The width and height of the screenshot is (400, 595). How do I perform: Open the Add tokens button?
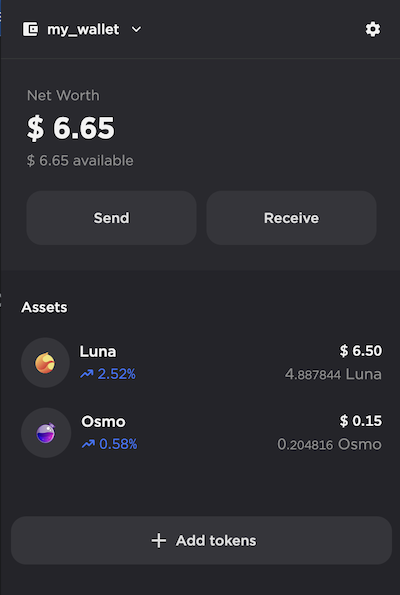coord(201,540)
